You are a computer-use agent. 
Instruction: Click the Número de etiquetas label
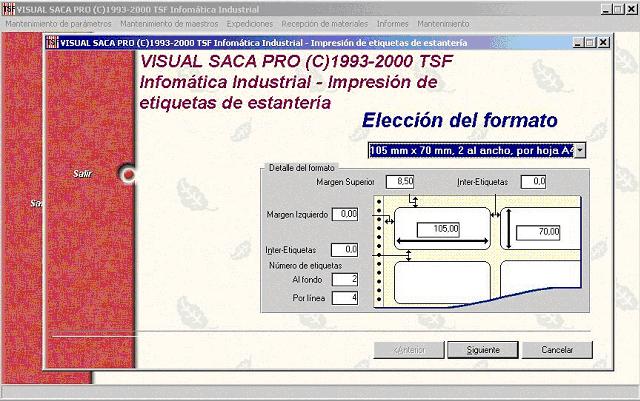point(305,266)
